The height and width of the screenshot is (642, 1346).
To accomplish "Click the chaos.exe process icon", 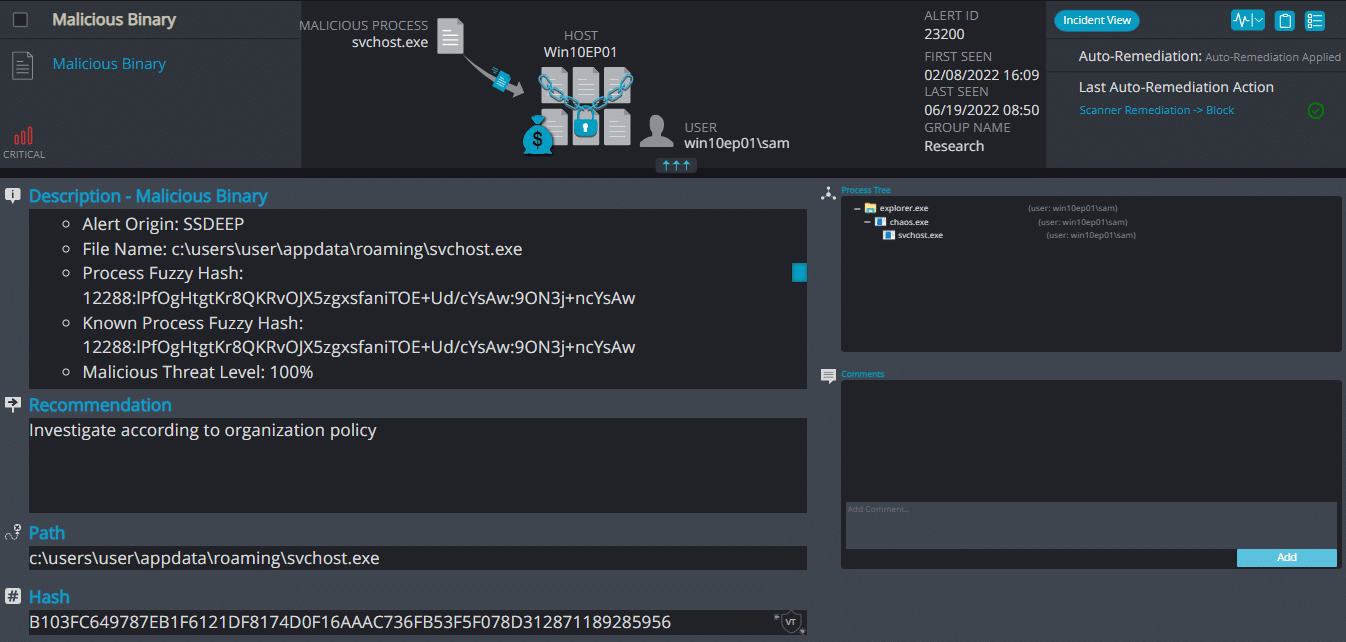I will point(880,222).
